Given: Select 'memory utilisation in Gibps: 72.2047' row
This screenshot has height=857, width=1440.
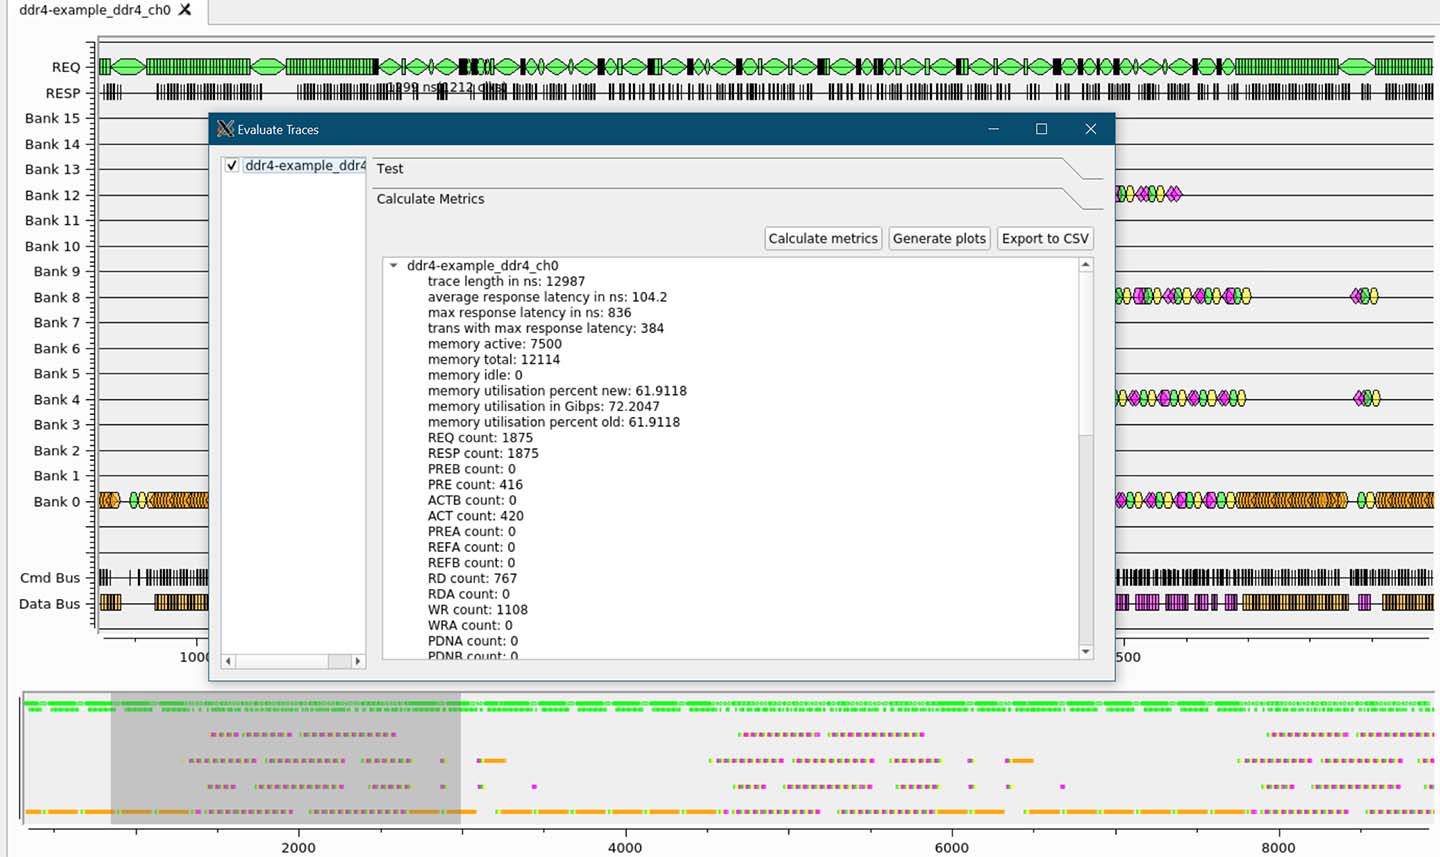Looking at the screenshot, I should pos(543,406).
